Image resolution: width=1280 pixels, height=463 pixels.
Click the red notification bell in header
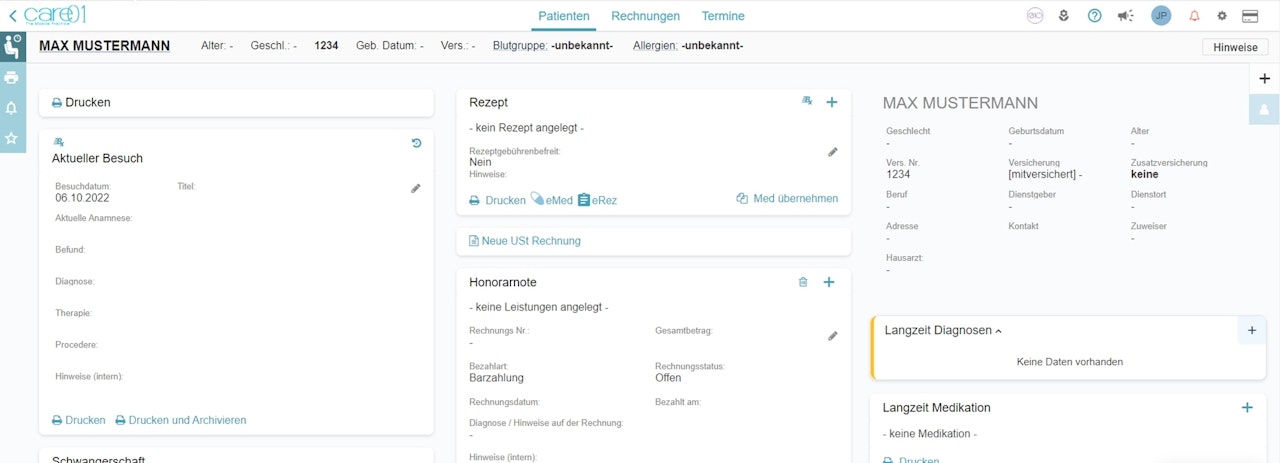[x=1194, y=16]
